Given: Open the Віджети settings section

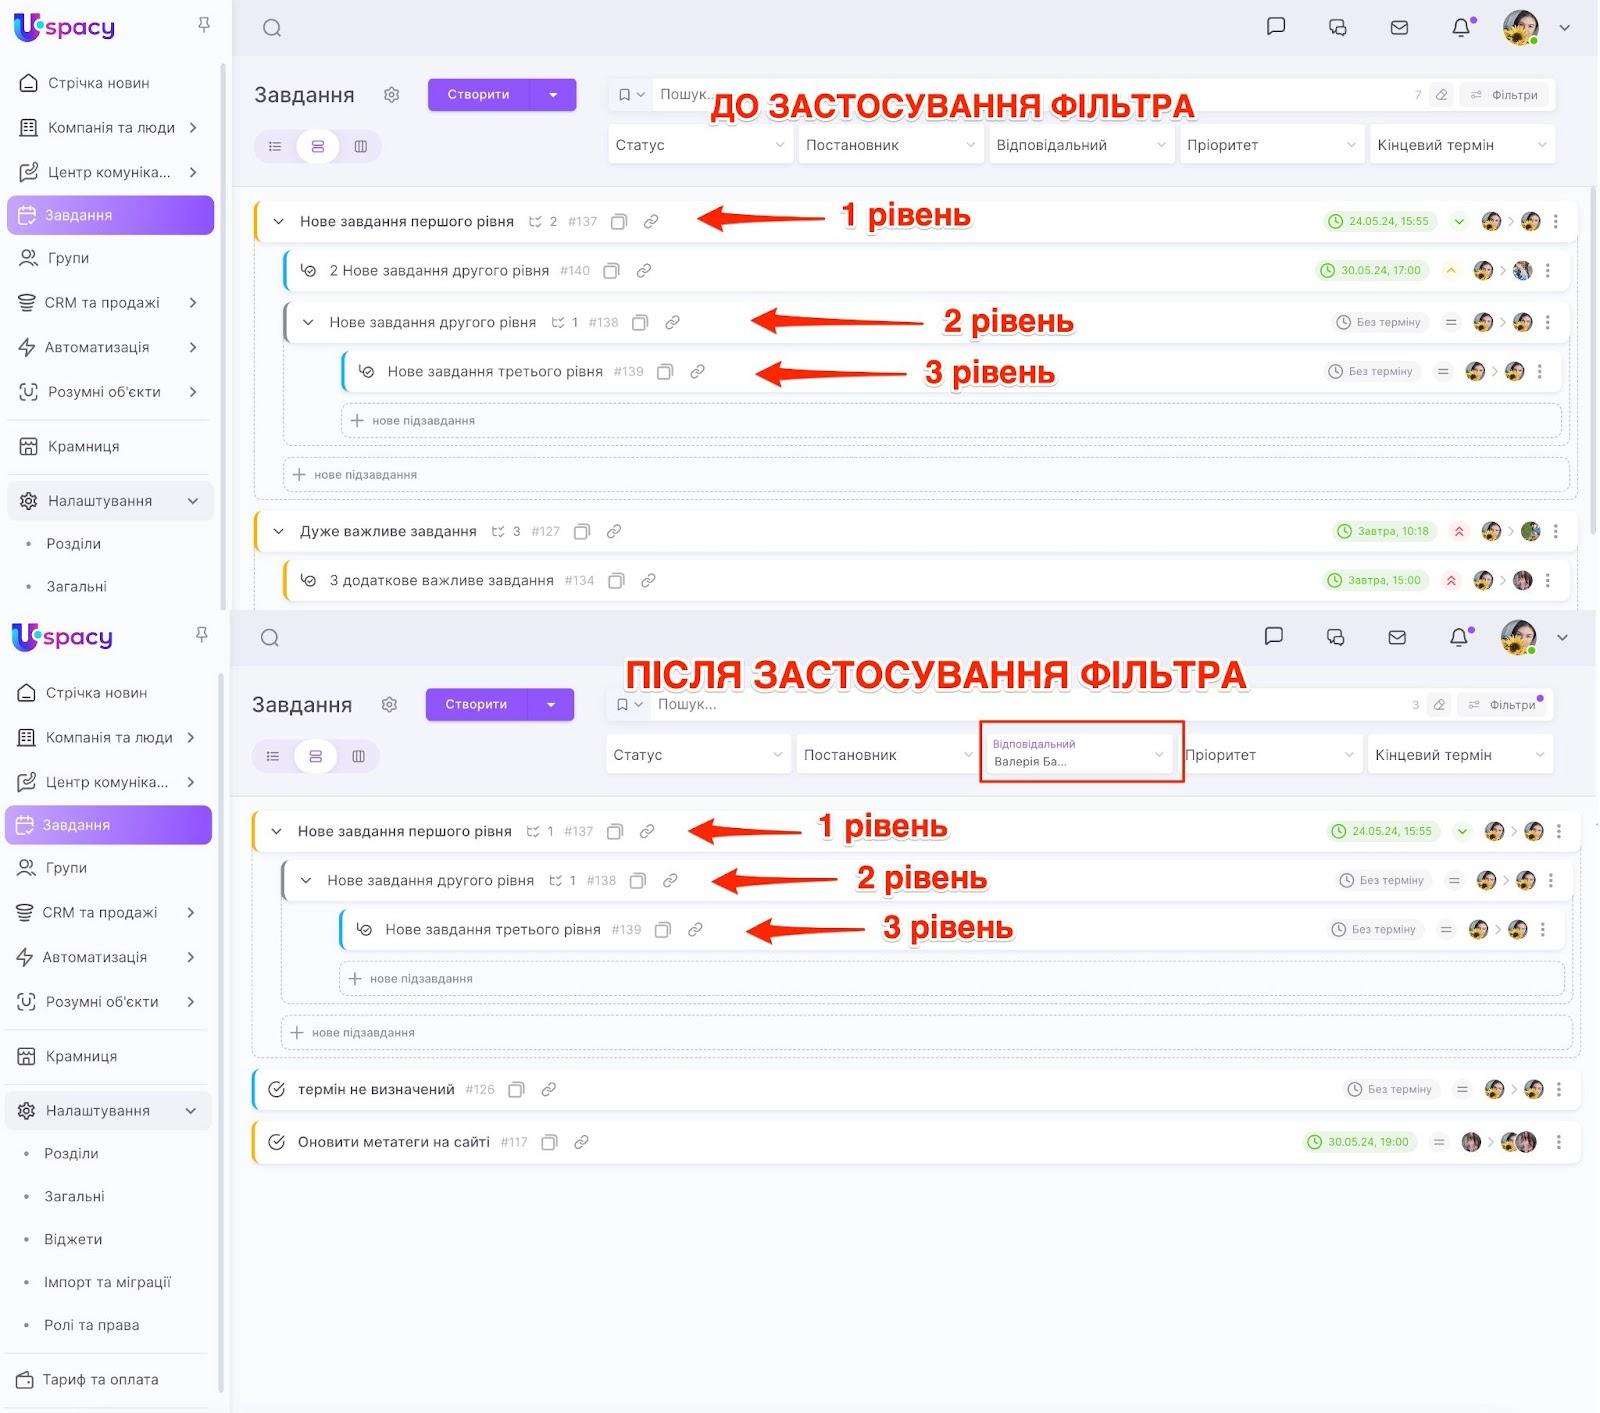Looking at the screenshot, I should coord(73,1240).
